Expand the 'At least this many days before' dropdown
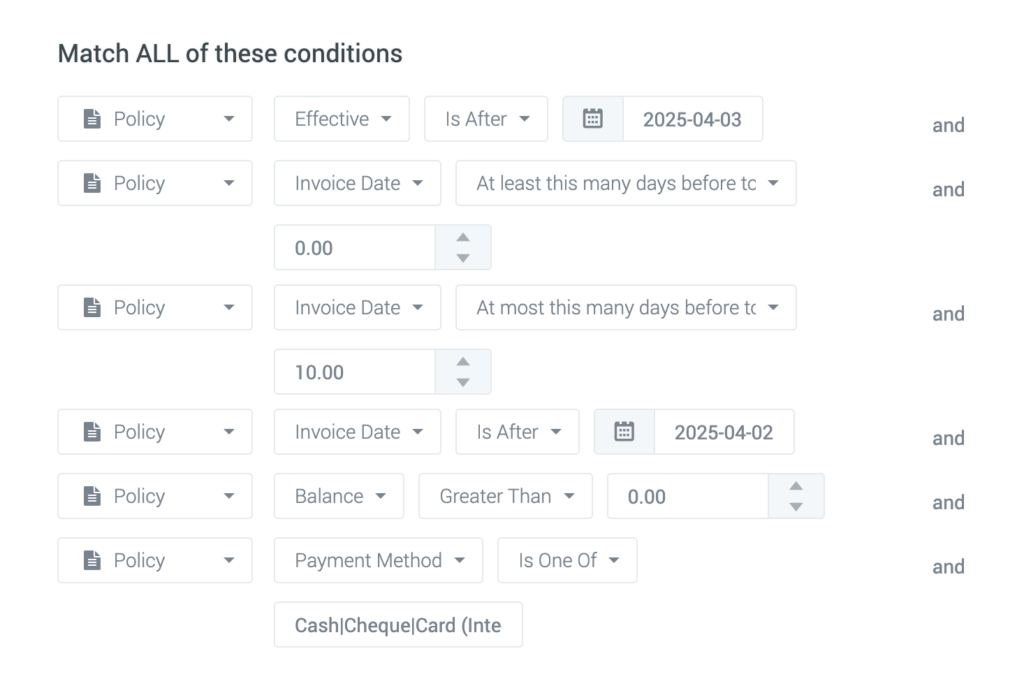1024x679 pixels. [625, 183]
